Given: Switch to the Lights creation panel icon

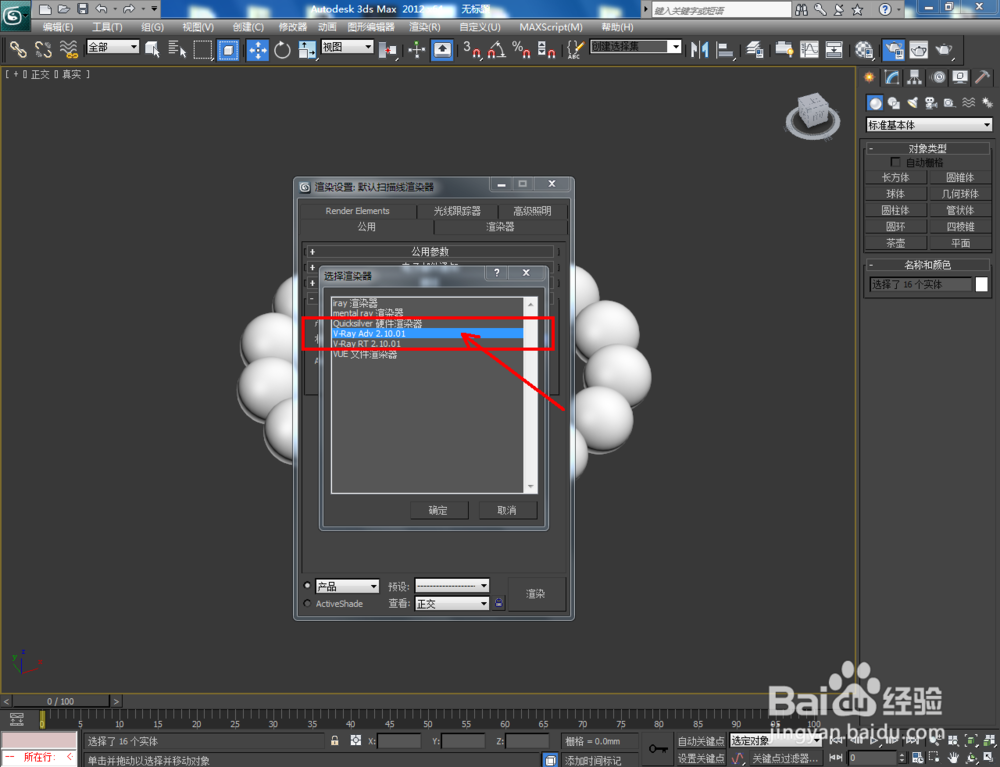Looking at the screenshot, I should pos(911,103).
